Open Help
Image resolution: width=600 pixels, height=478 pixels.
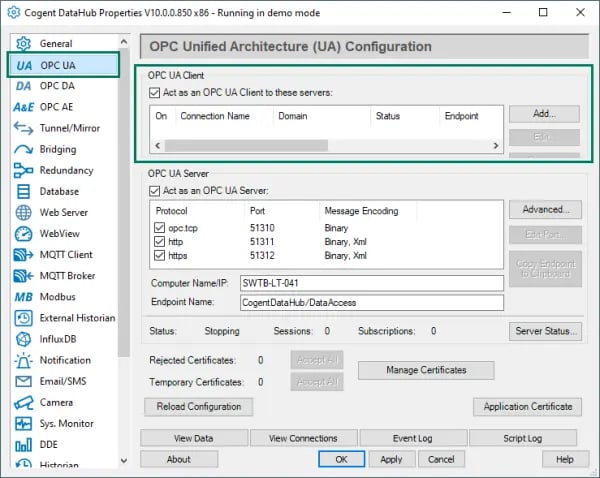[x=565, y=459]
